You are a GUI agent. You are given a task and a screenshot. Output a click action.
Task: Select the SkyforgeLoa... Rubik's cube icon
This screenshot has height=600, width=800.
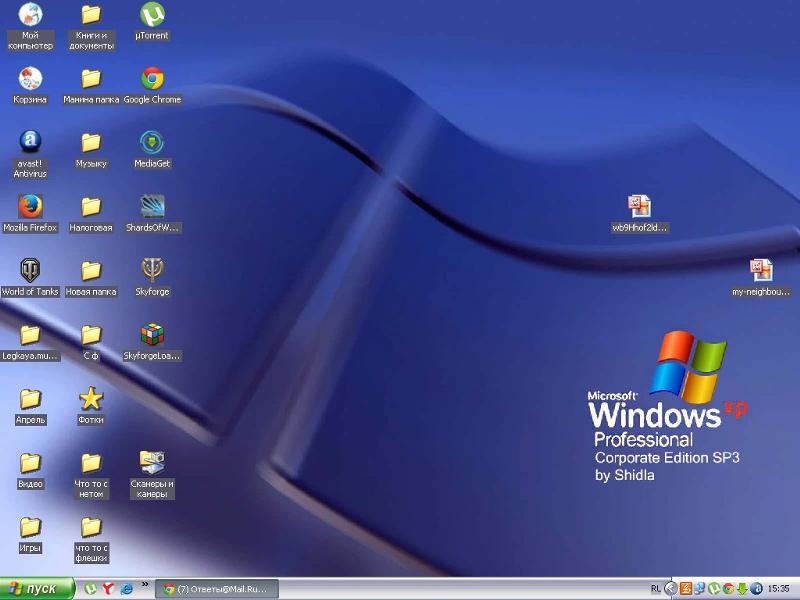152,342
